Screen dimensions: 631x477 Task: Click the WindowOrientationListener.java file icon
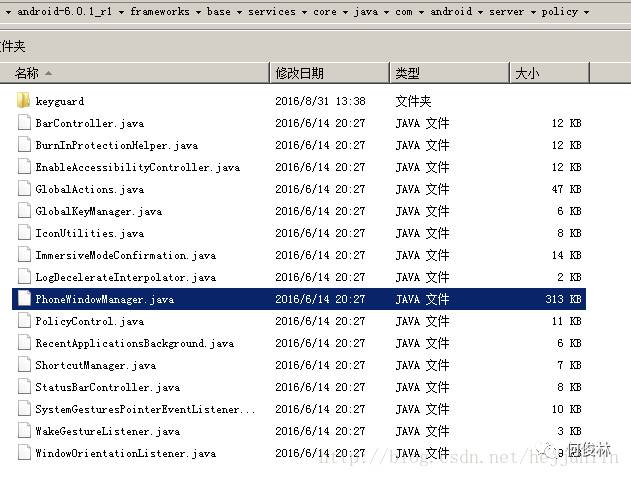click(x=24, y=452)
